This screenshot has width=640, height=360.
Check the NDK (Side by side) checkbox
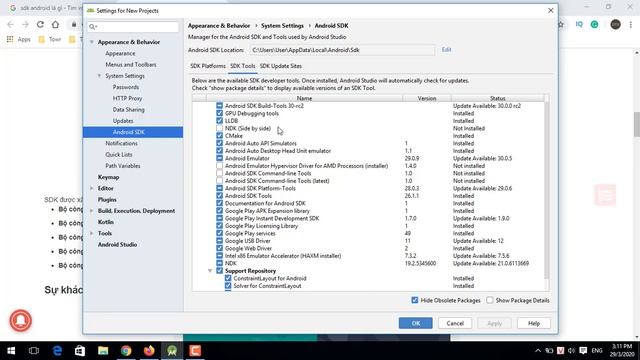point(220,128)
